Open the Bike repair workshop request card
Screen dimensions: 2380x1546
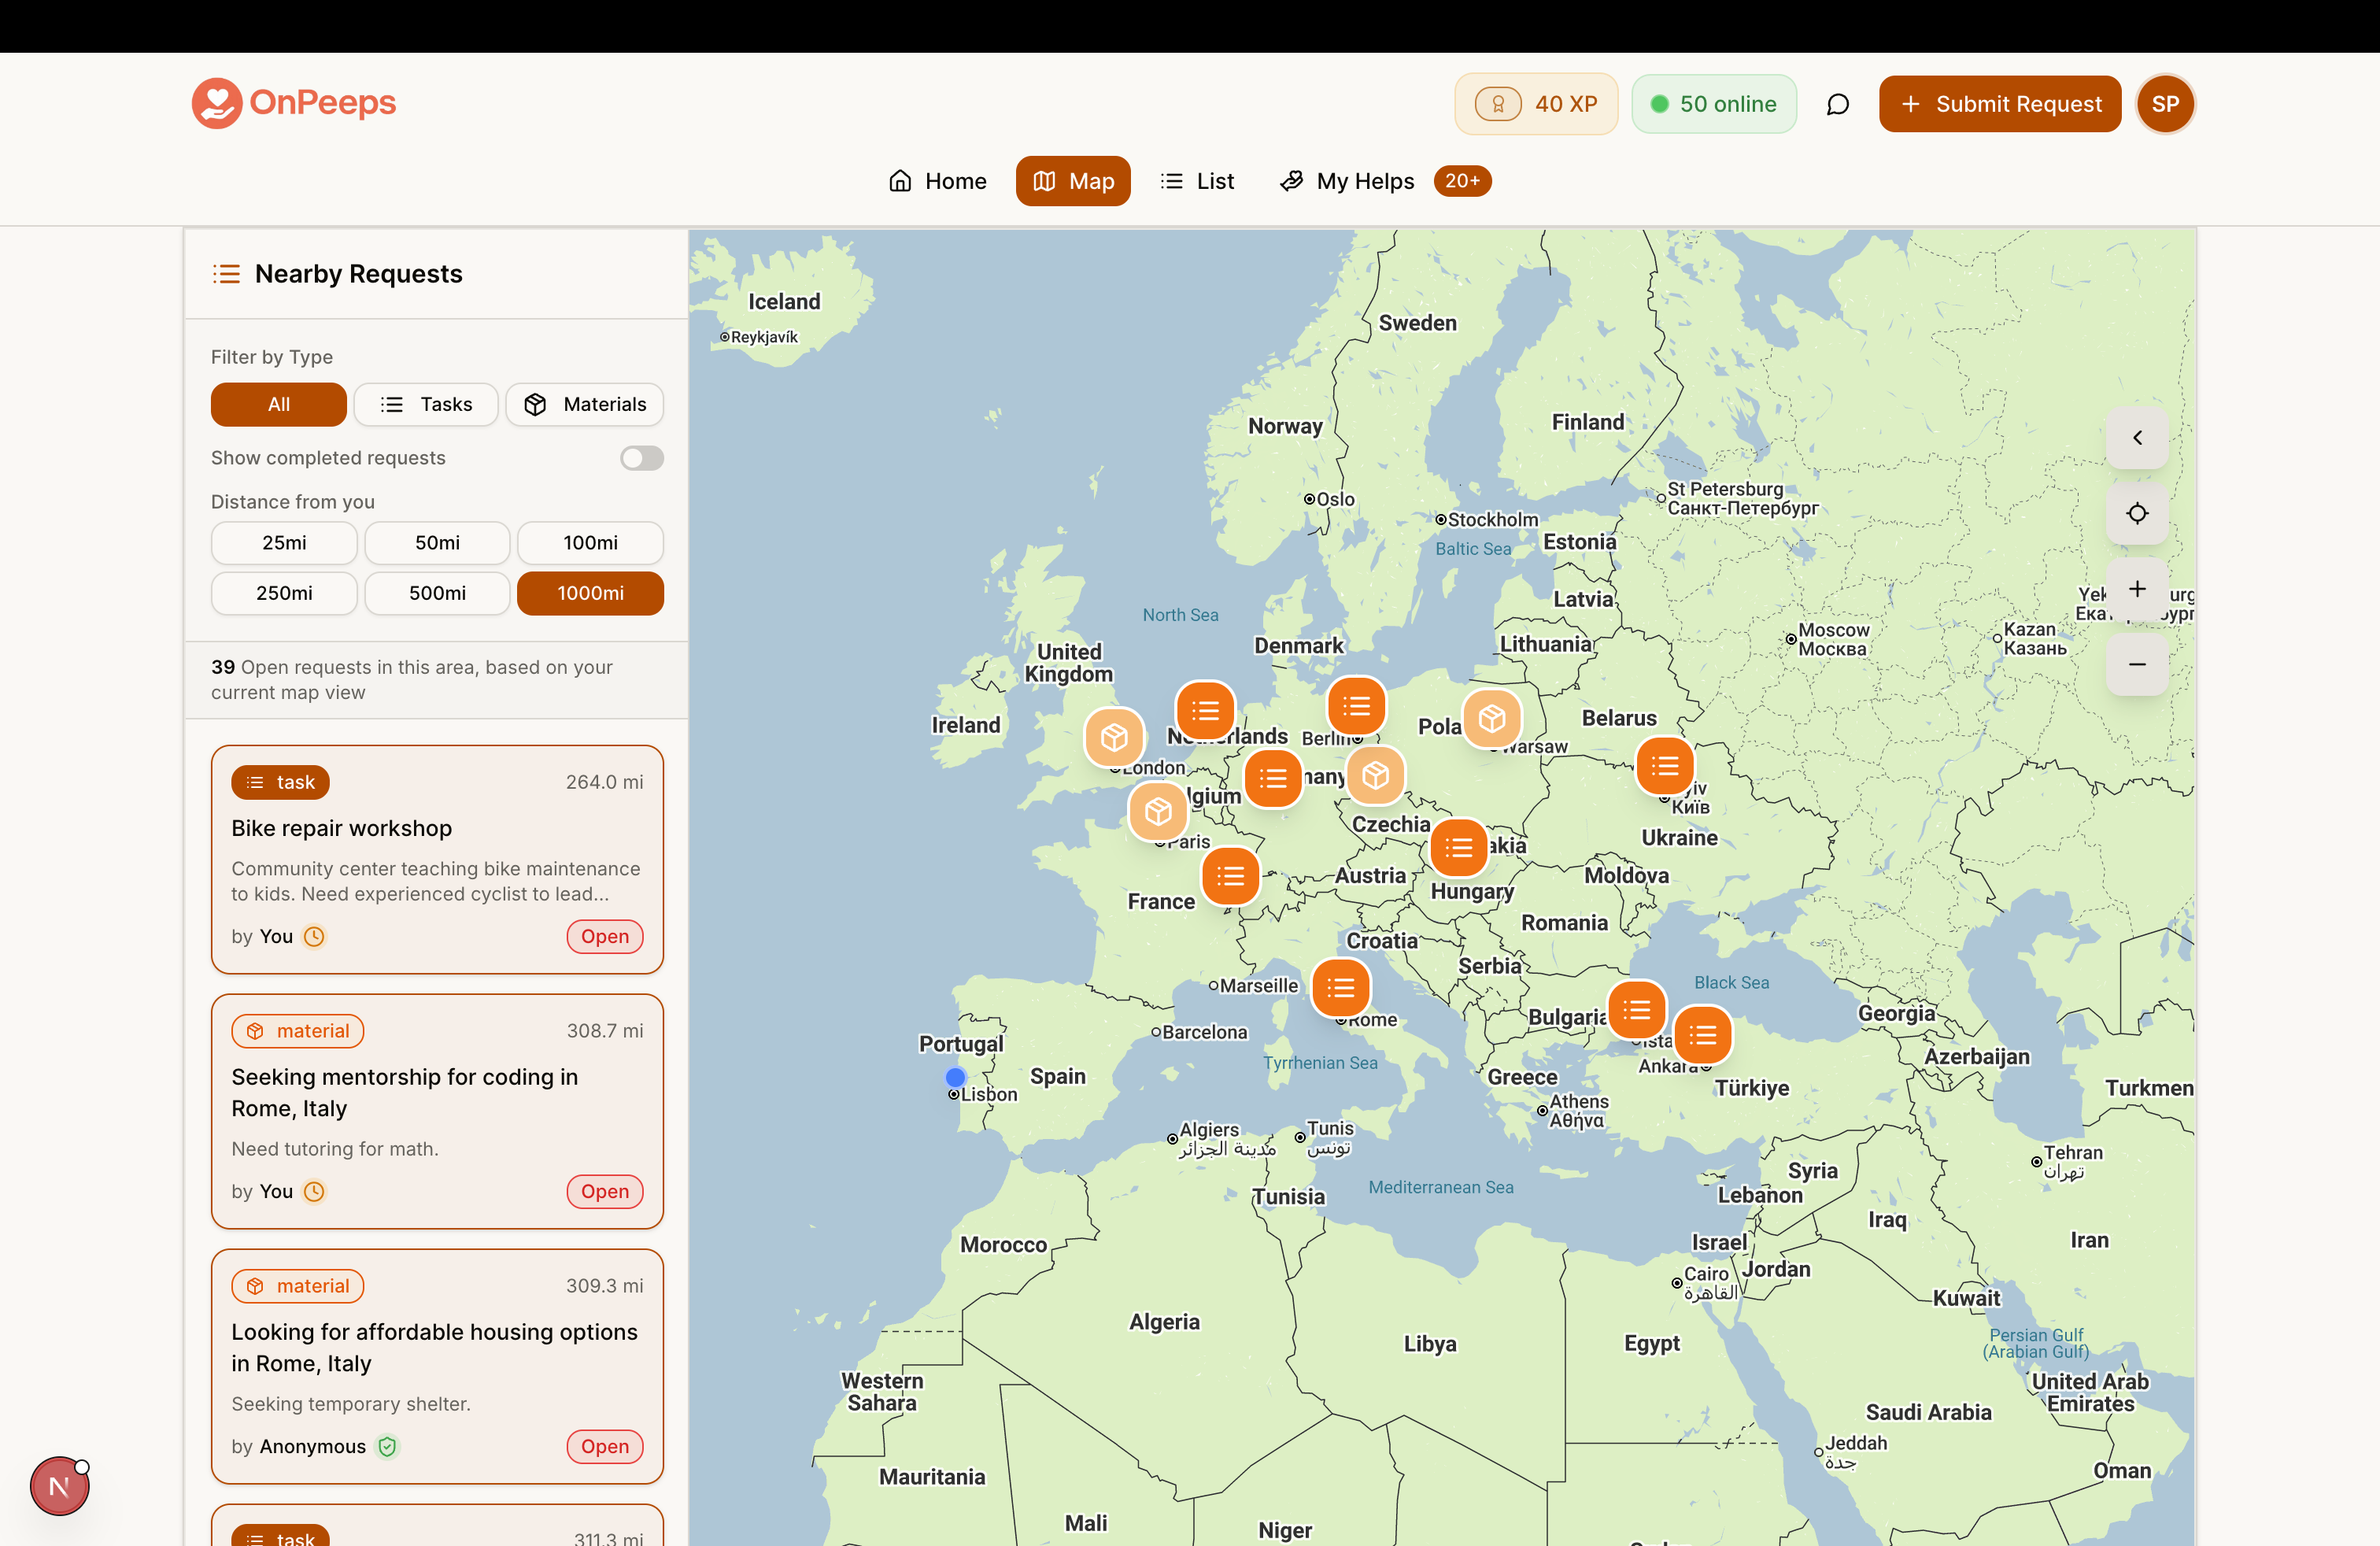437,858
